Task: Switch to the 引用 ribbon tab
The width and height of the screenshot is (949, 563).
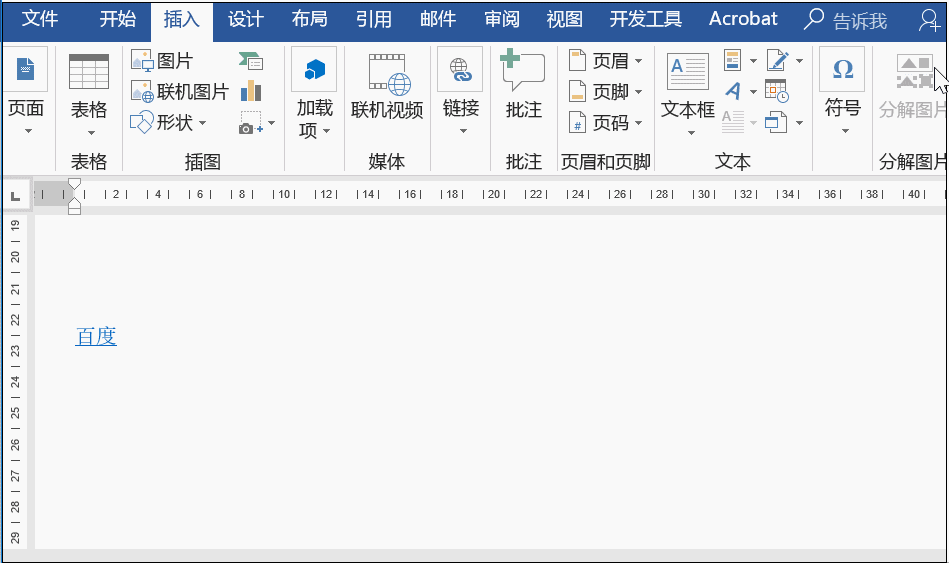Action: click(x=373, y=19)
